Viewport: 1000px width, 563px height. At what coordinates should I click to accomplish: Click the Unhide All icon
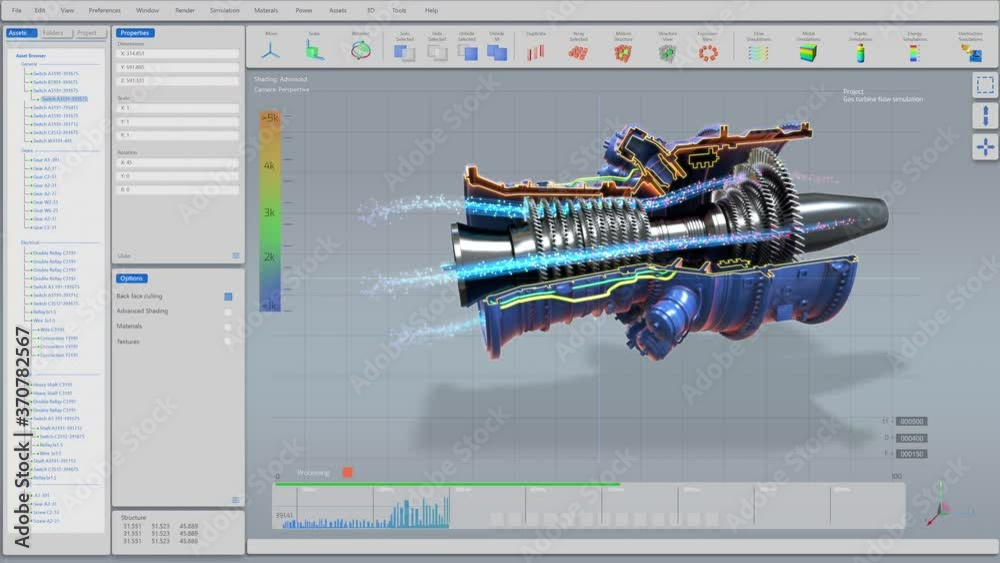coord(497,53)
